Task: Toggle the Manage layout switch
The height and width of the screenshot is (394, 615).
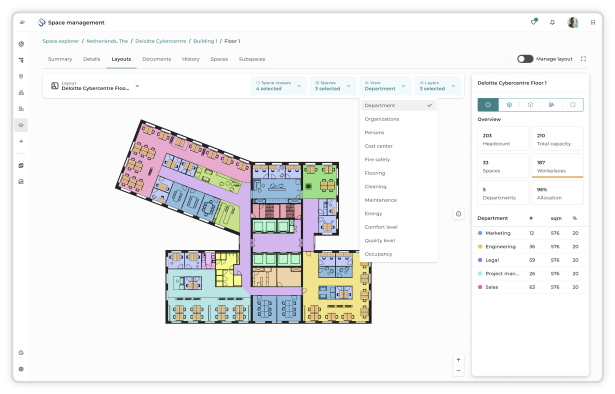Action: tap(525, 59)
